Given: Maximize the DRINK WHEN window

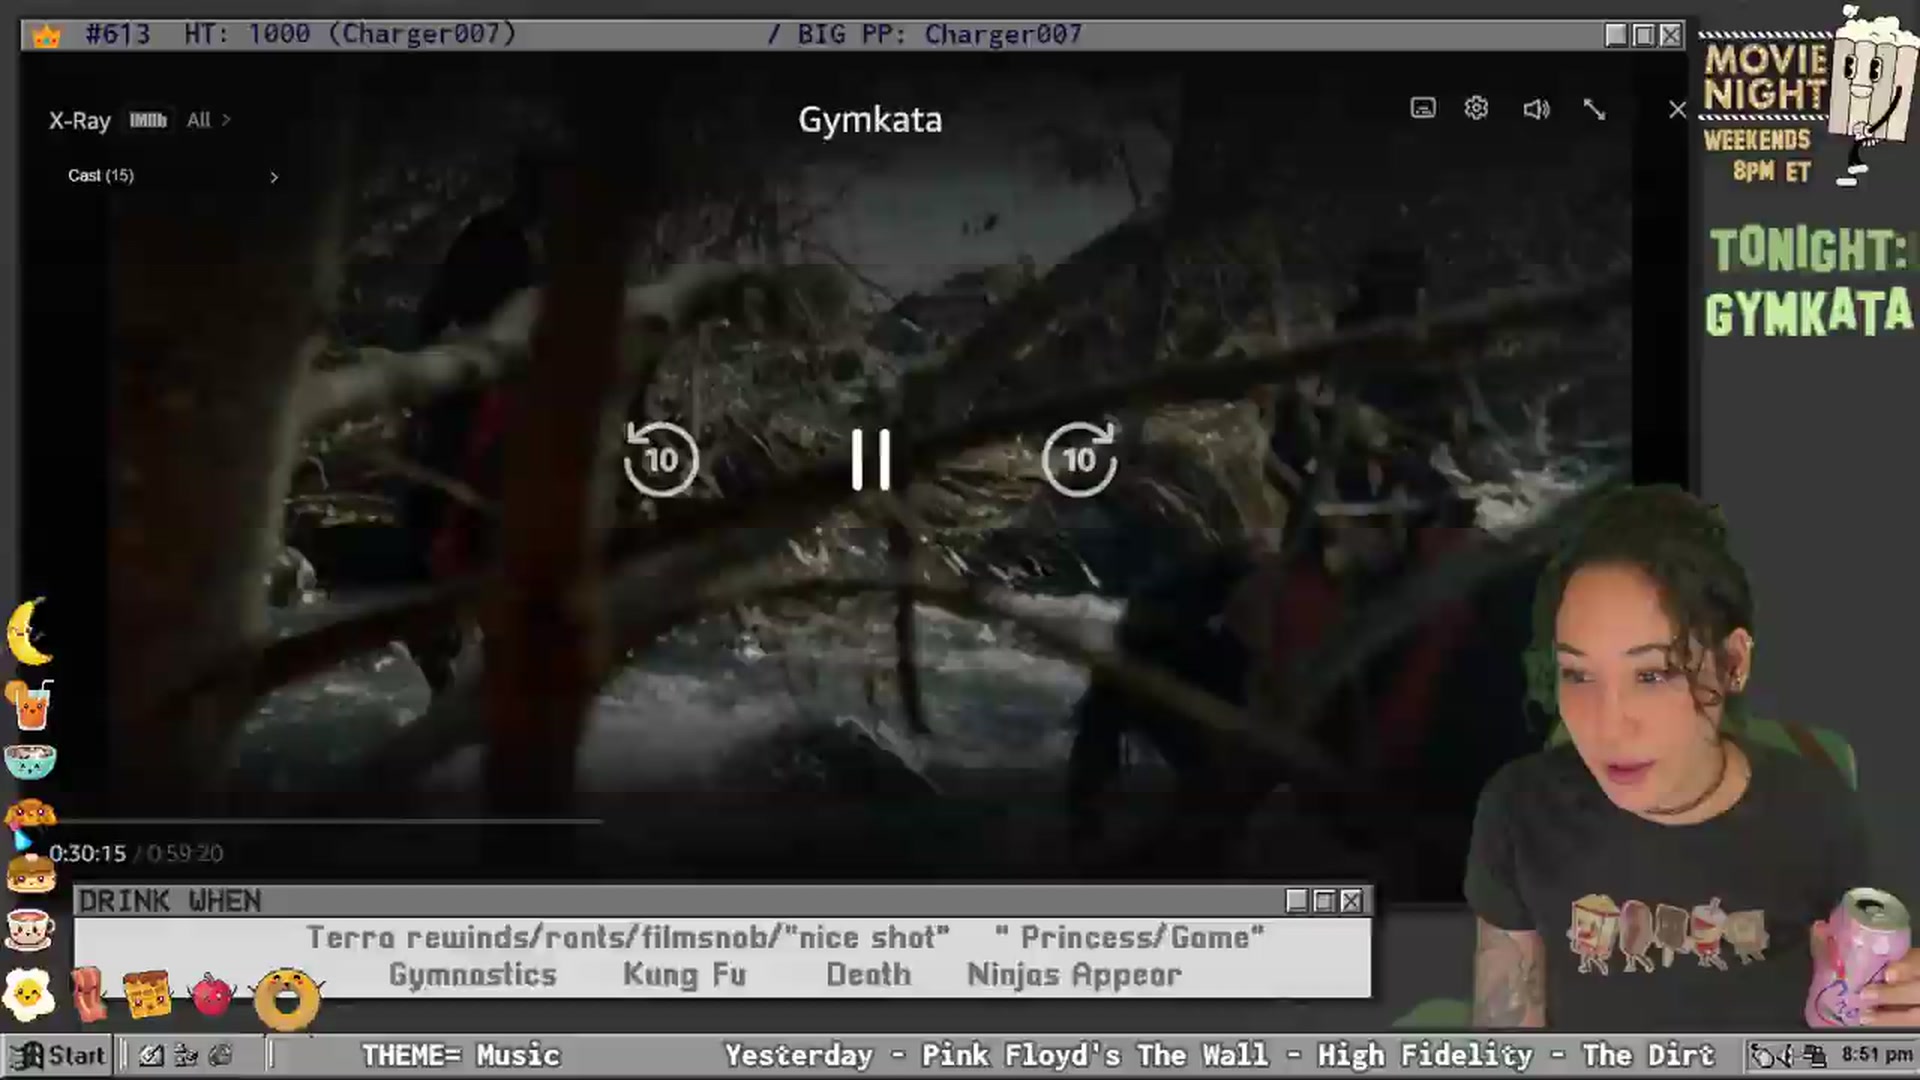Looking at the screenshot, I should coord(1324,901).
